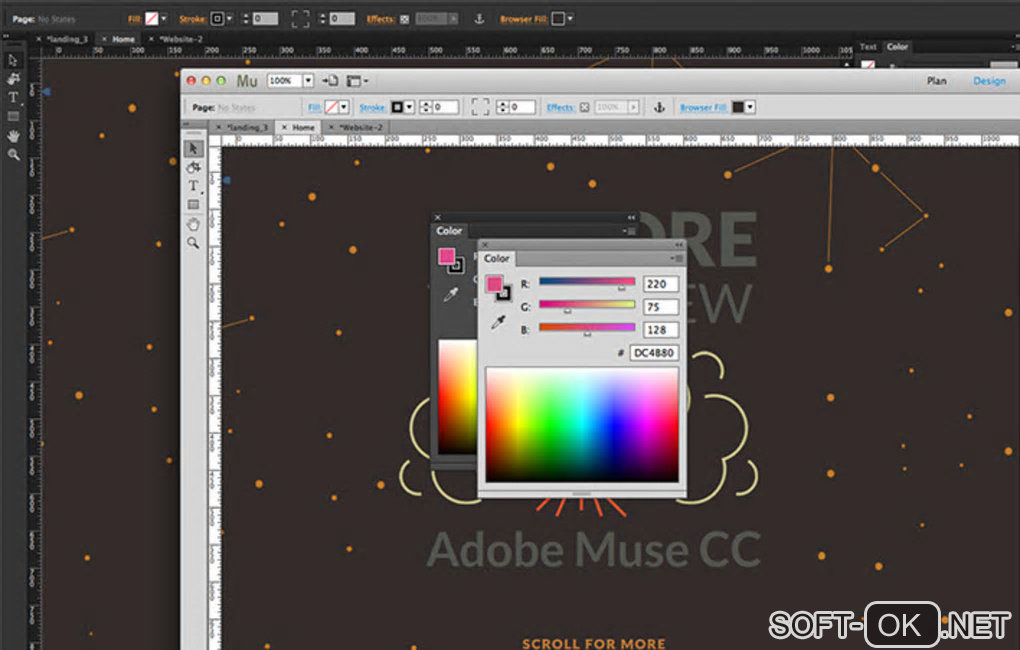
Task: Click the eyedropper in dark Color panel
Action: click(450, 295)
